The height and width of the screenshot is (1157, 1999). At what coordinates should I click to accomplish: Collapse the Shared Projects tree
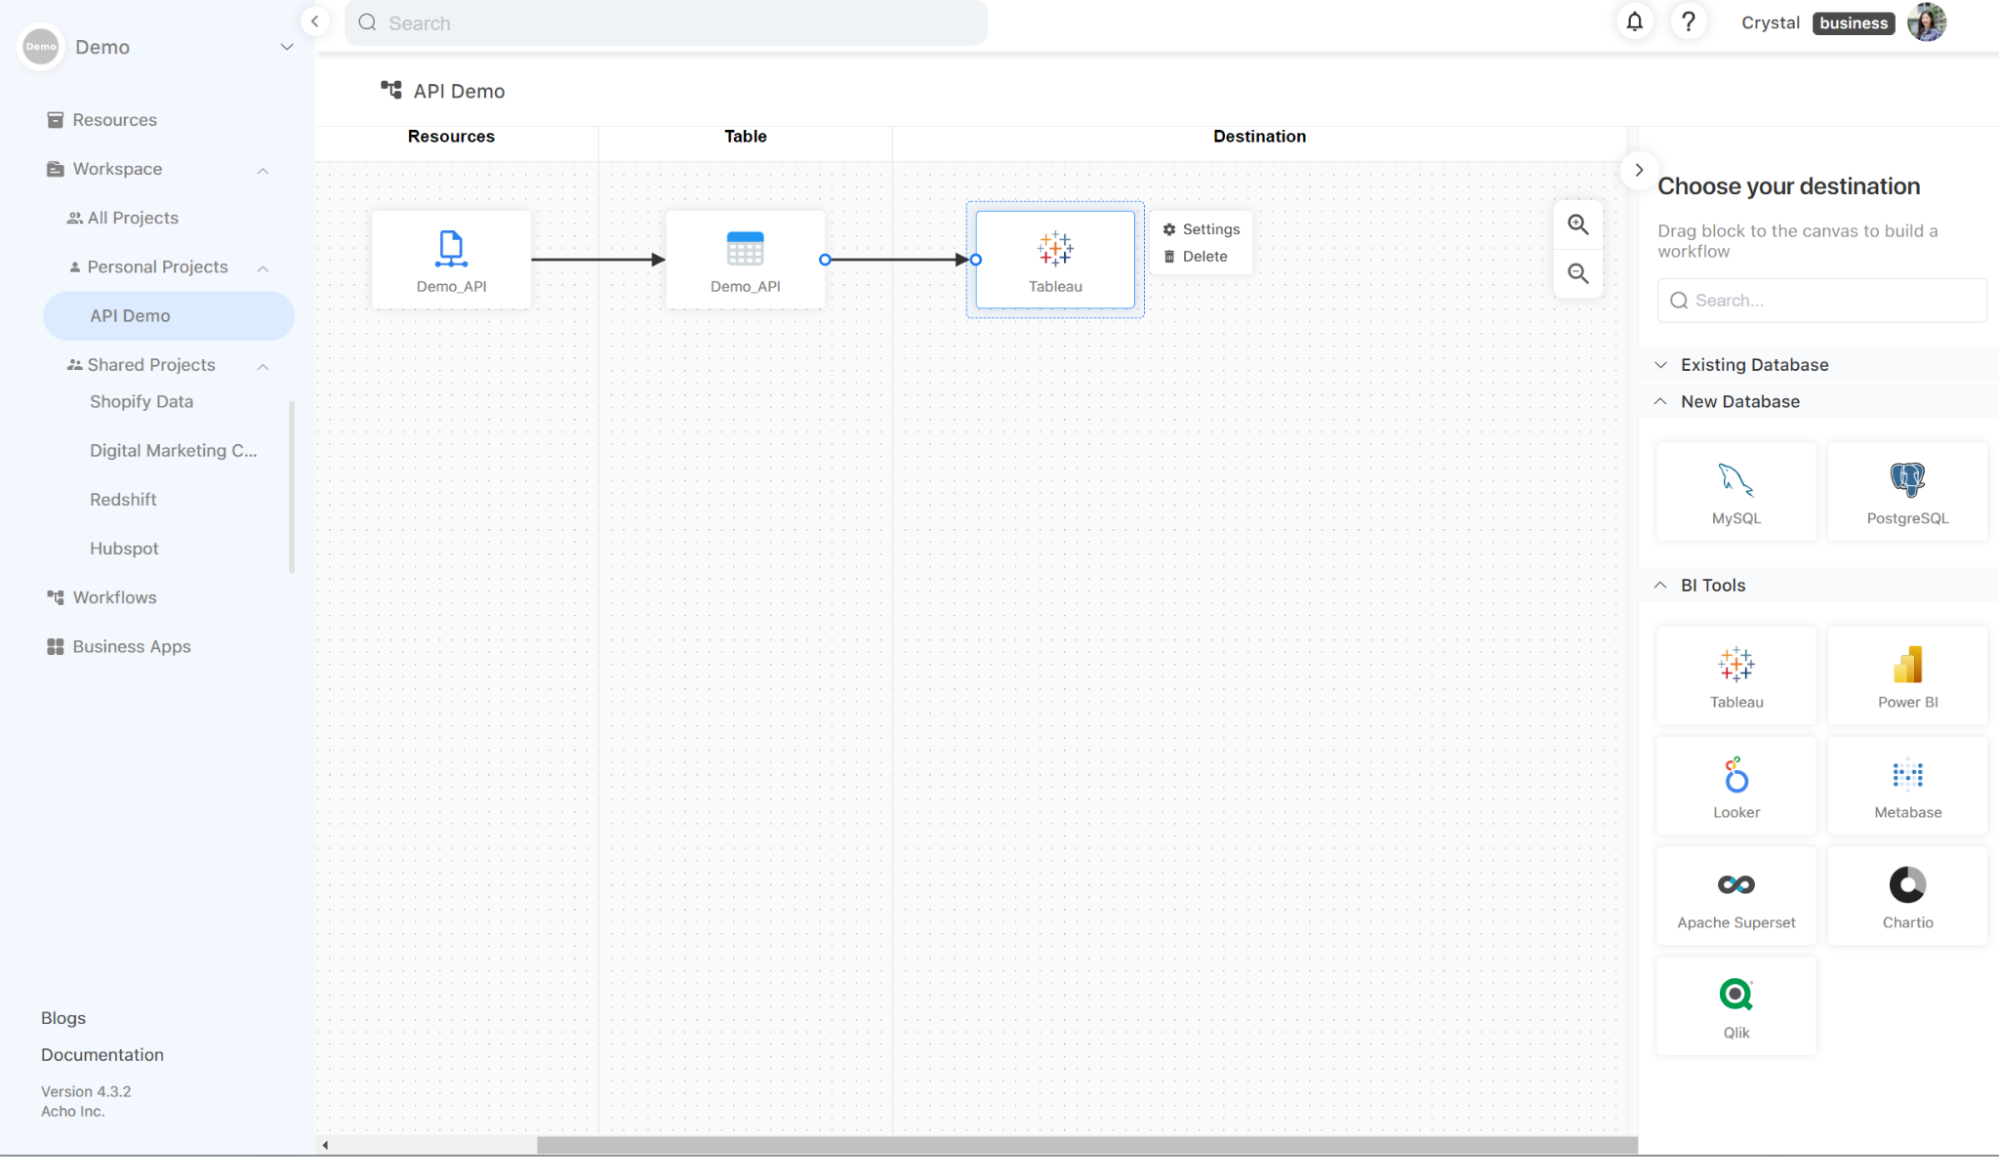pyautogui.click(x=263, y=366)
